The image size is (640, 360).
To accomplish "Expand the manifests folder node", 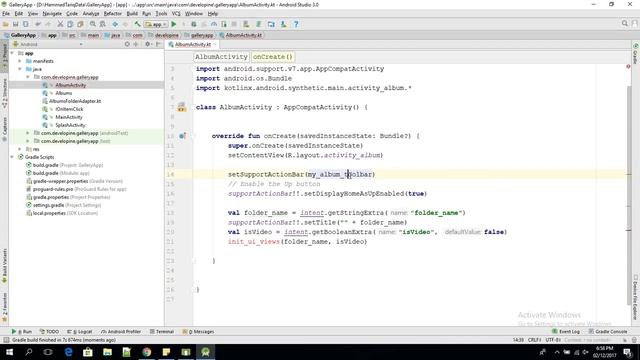I will coord(20,61).
